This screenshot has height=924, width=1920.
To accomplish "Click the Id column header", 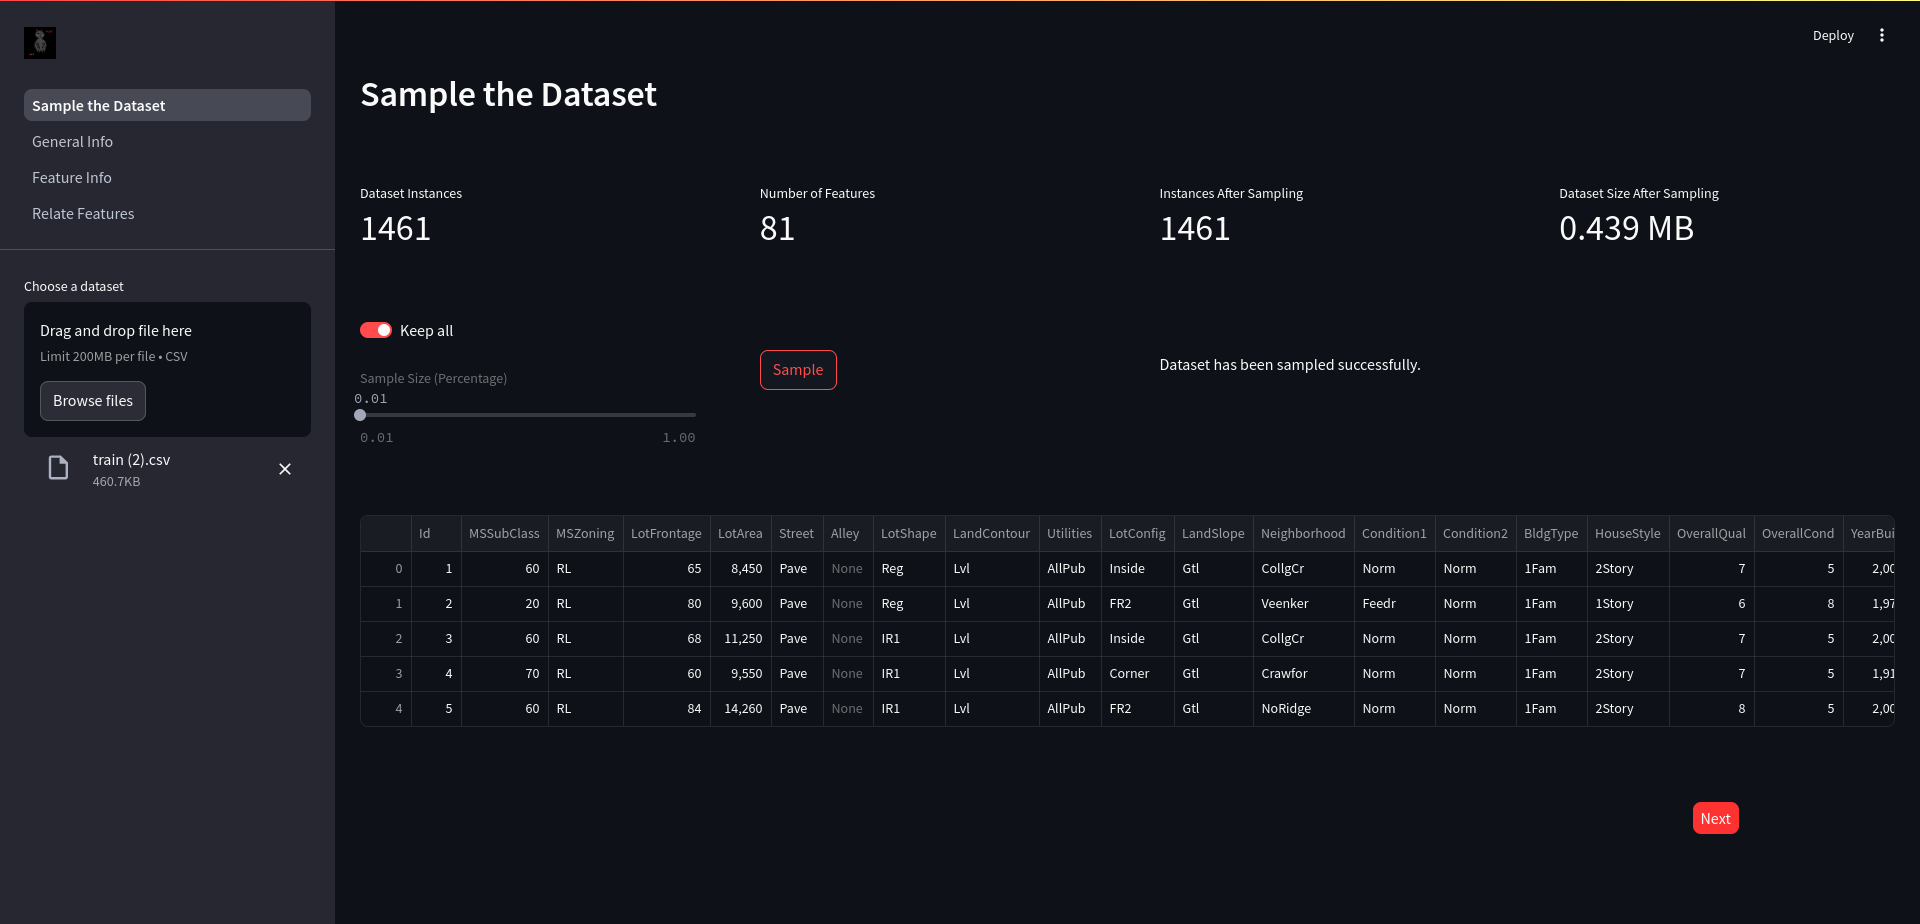I will [436, 533].
